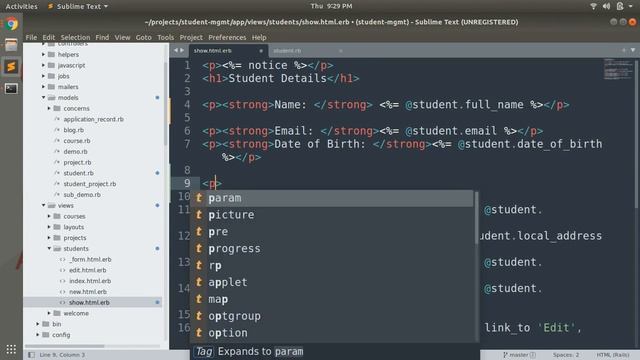This screenshot has height=360, width=640.
Task: Choose picture autocomplete suggestion
Action: (x=332, y=215)
